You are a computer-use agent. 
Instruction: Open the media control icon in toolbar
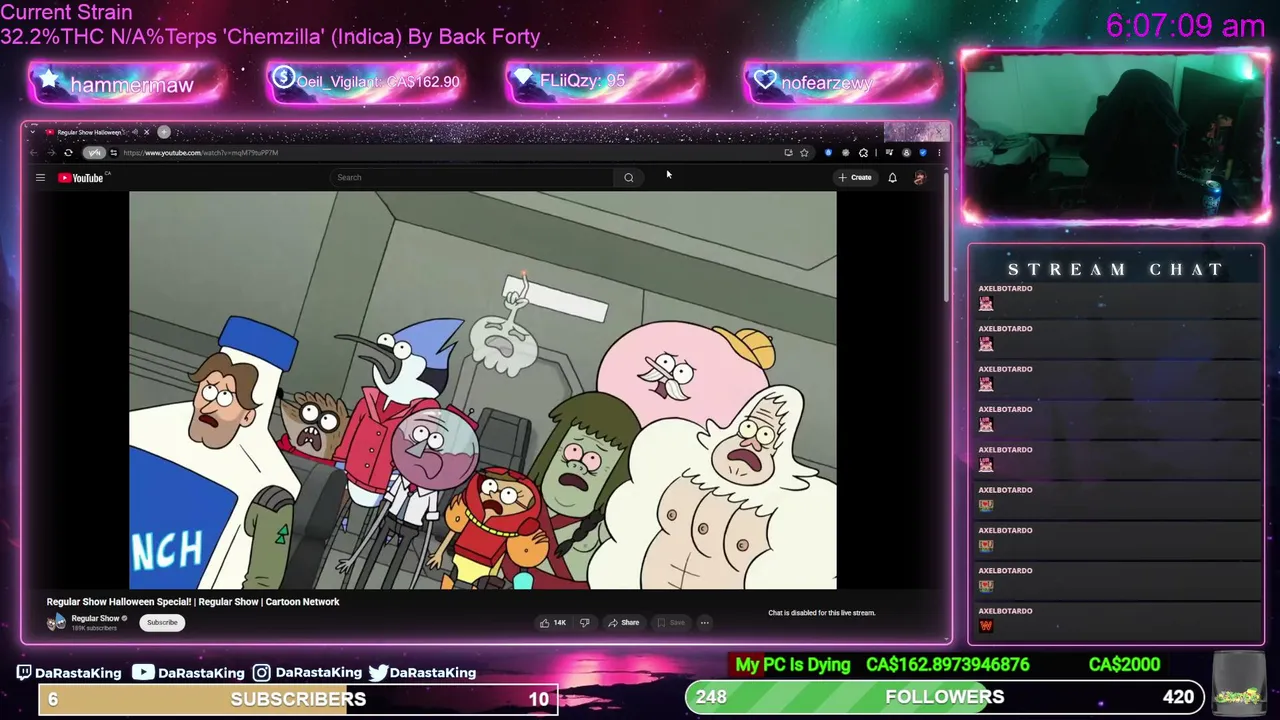coord(889,153)
